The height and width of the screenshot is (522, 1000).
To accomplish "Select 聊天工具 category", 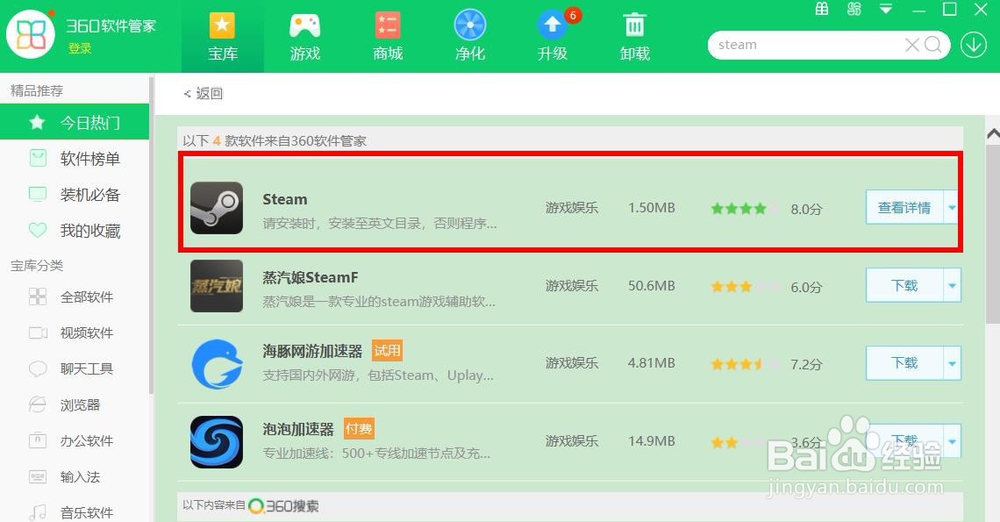I will click(x=75, y=368).
